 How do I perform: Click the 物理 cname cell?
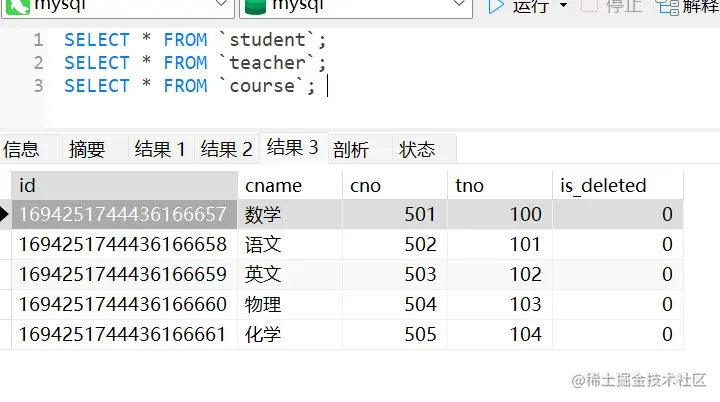(x=290, y=304)
